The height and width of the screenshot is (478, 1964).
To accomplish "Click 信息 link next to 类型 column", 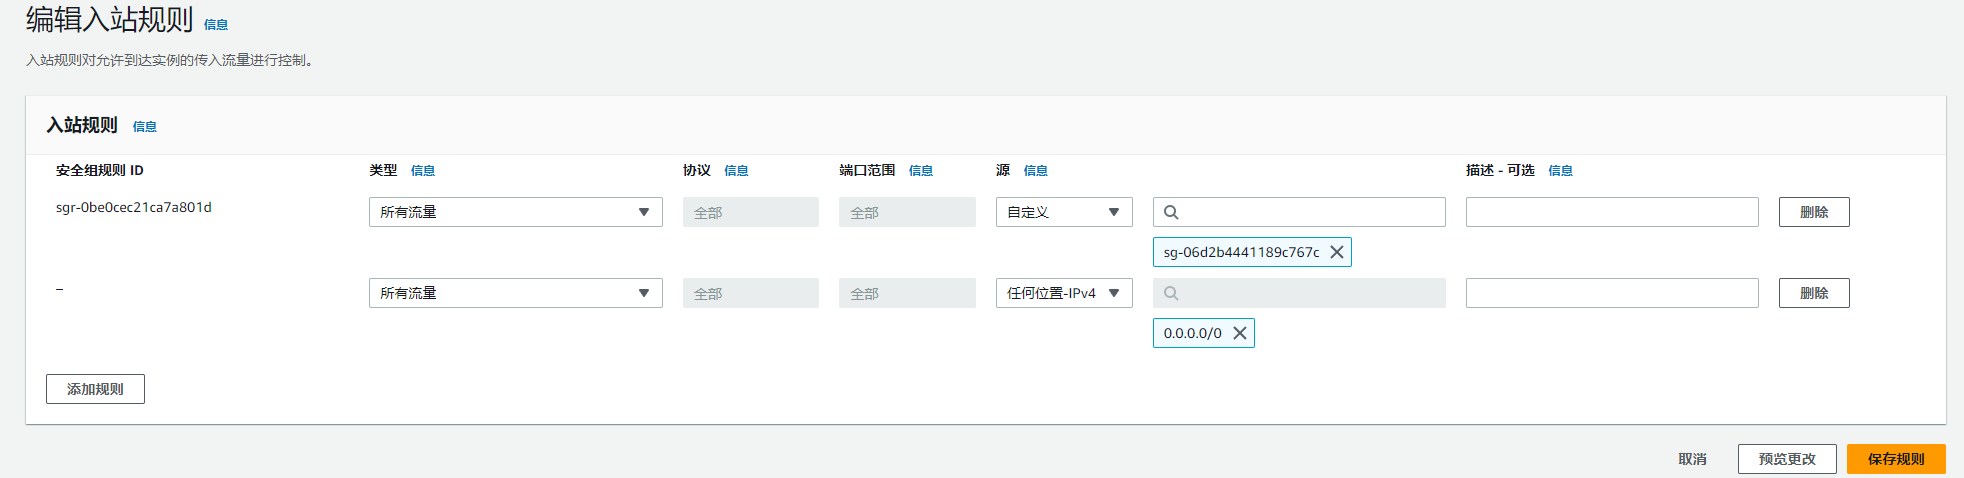I will click(423, 171).
